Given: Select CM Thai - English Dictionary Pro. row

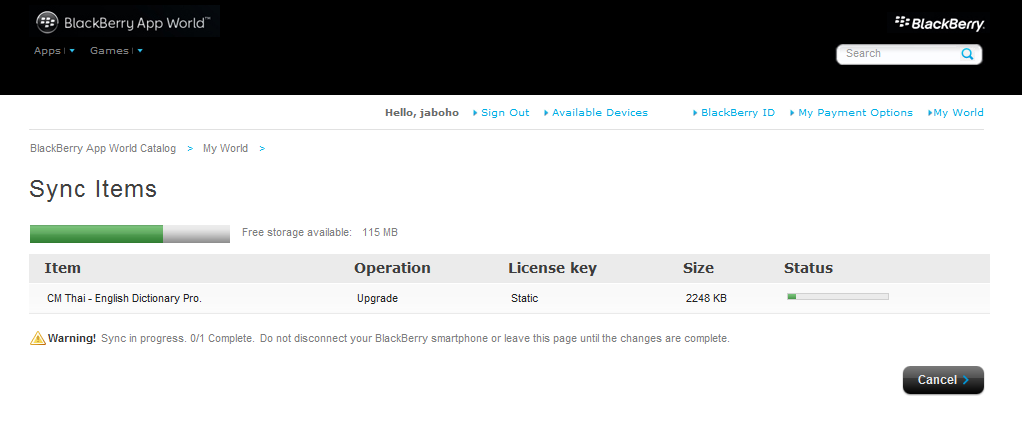Looking at the screenshot, I should click(510, 299).
